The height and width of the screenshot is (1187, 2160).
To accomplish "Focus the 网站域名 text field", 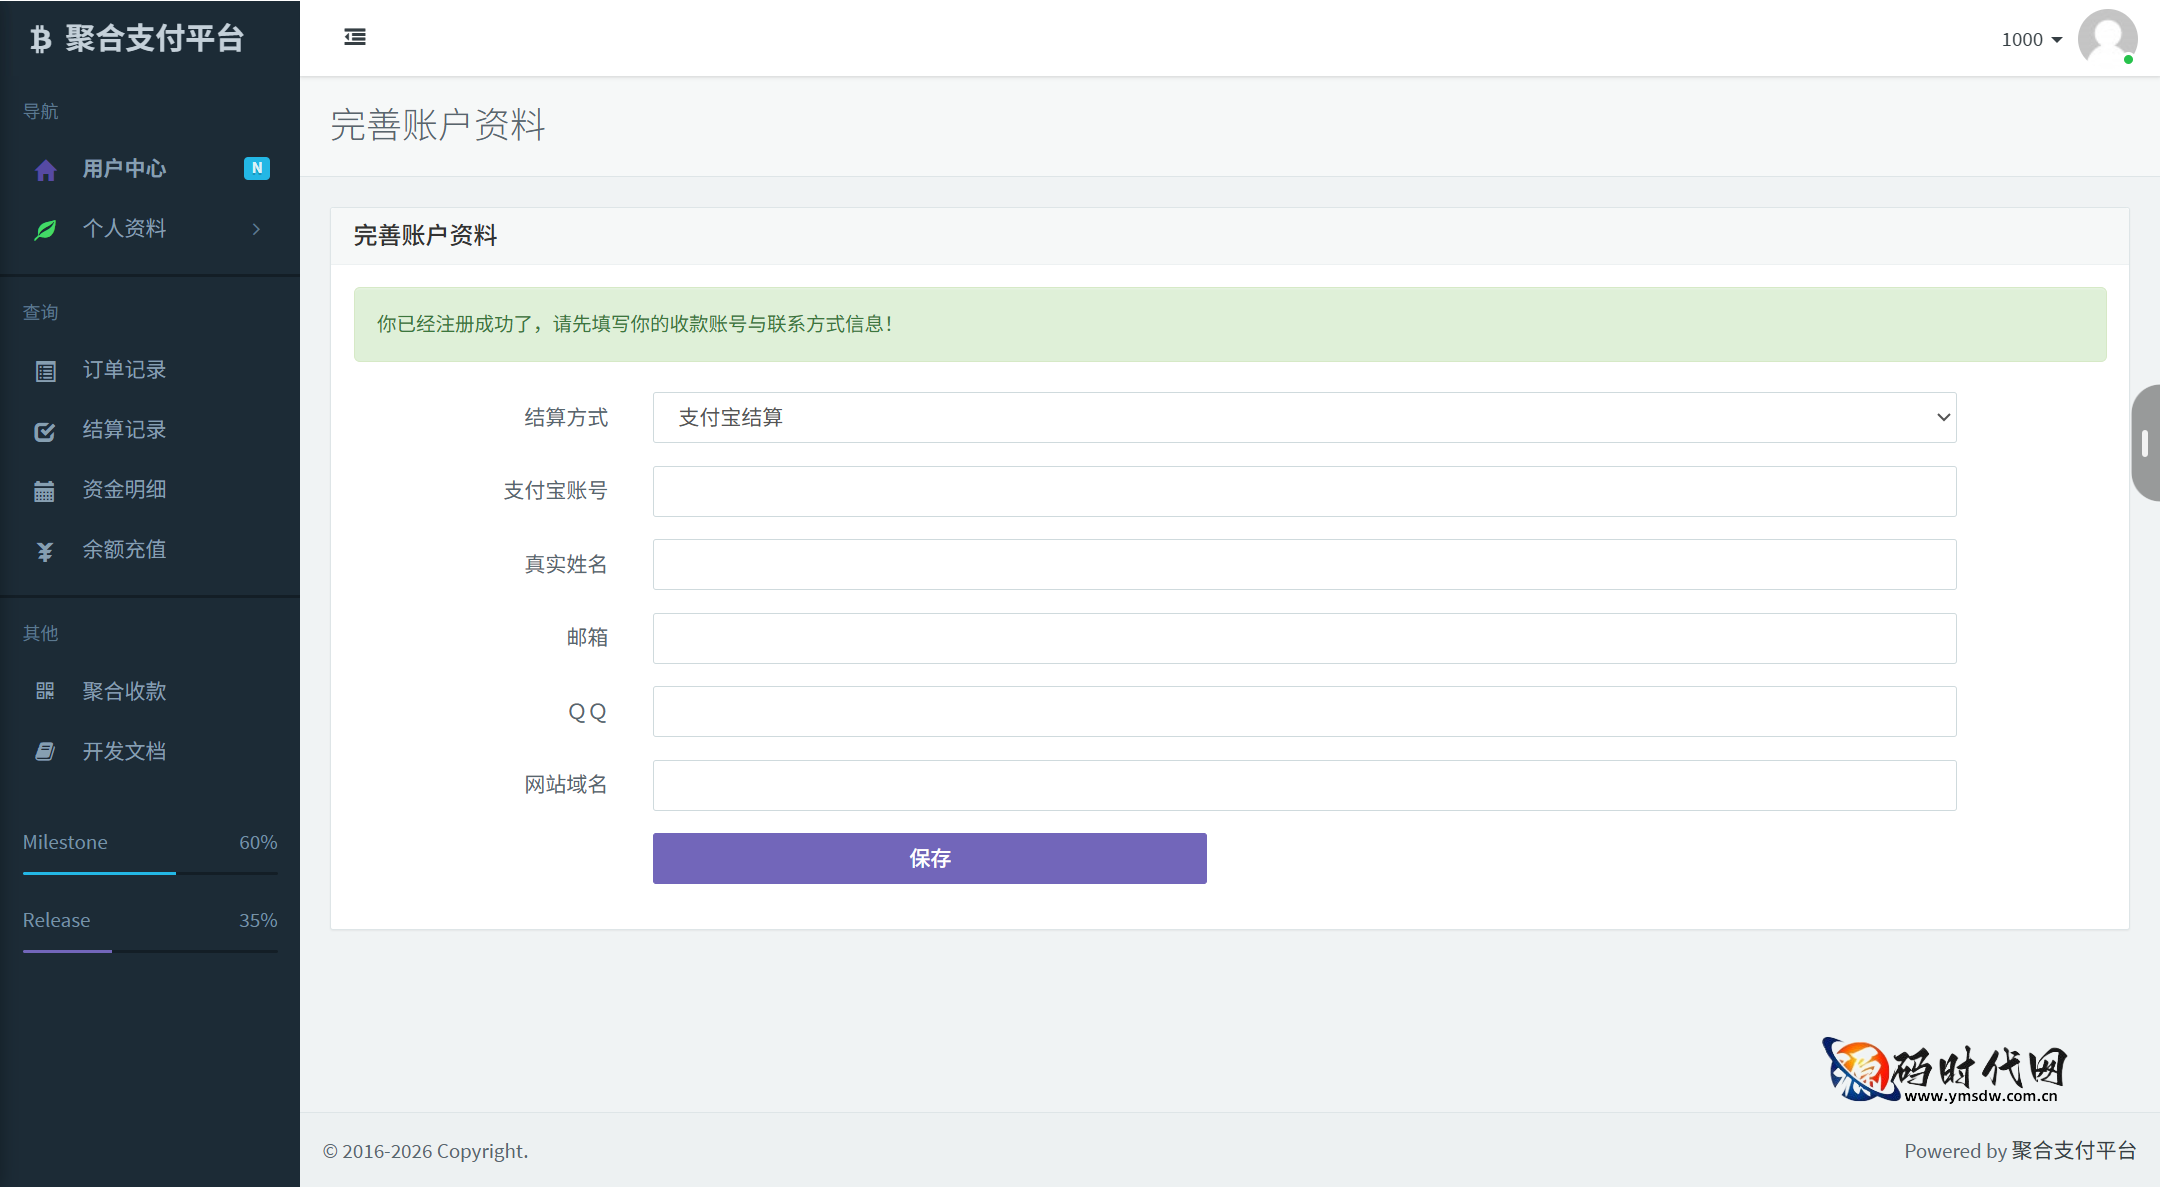I will pos(1304,785).
